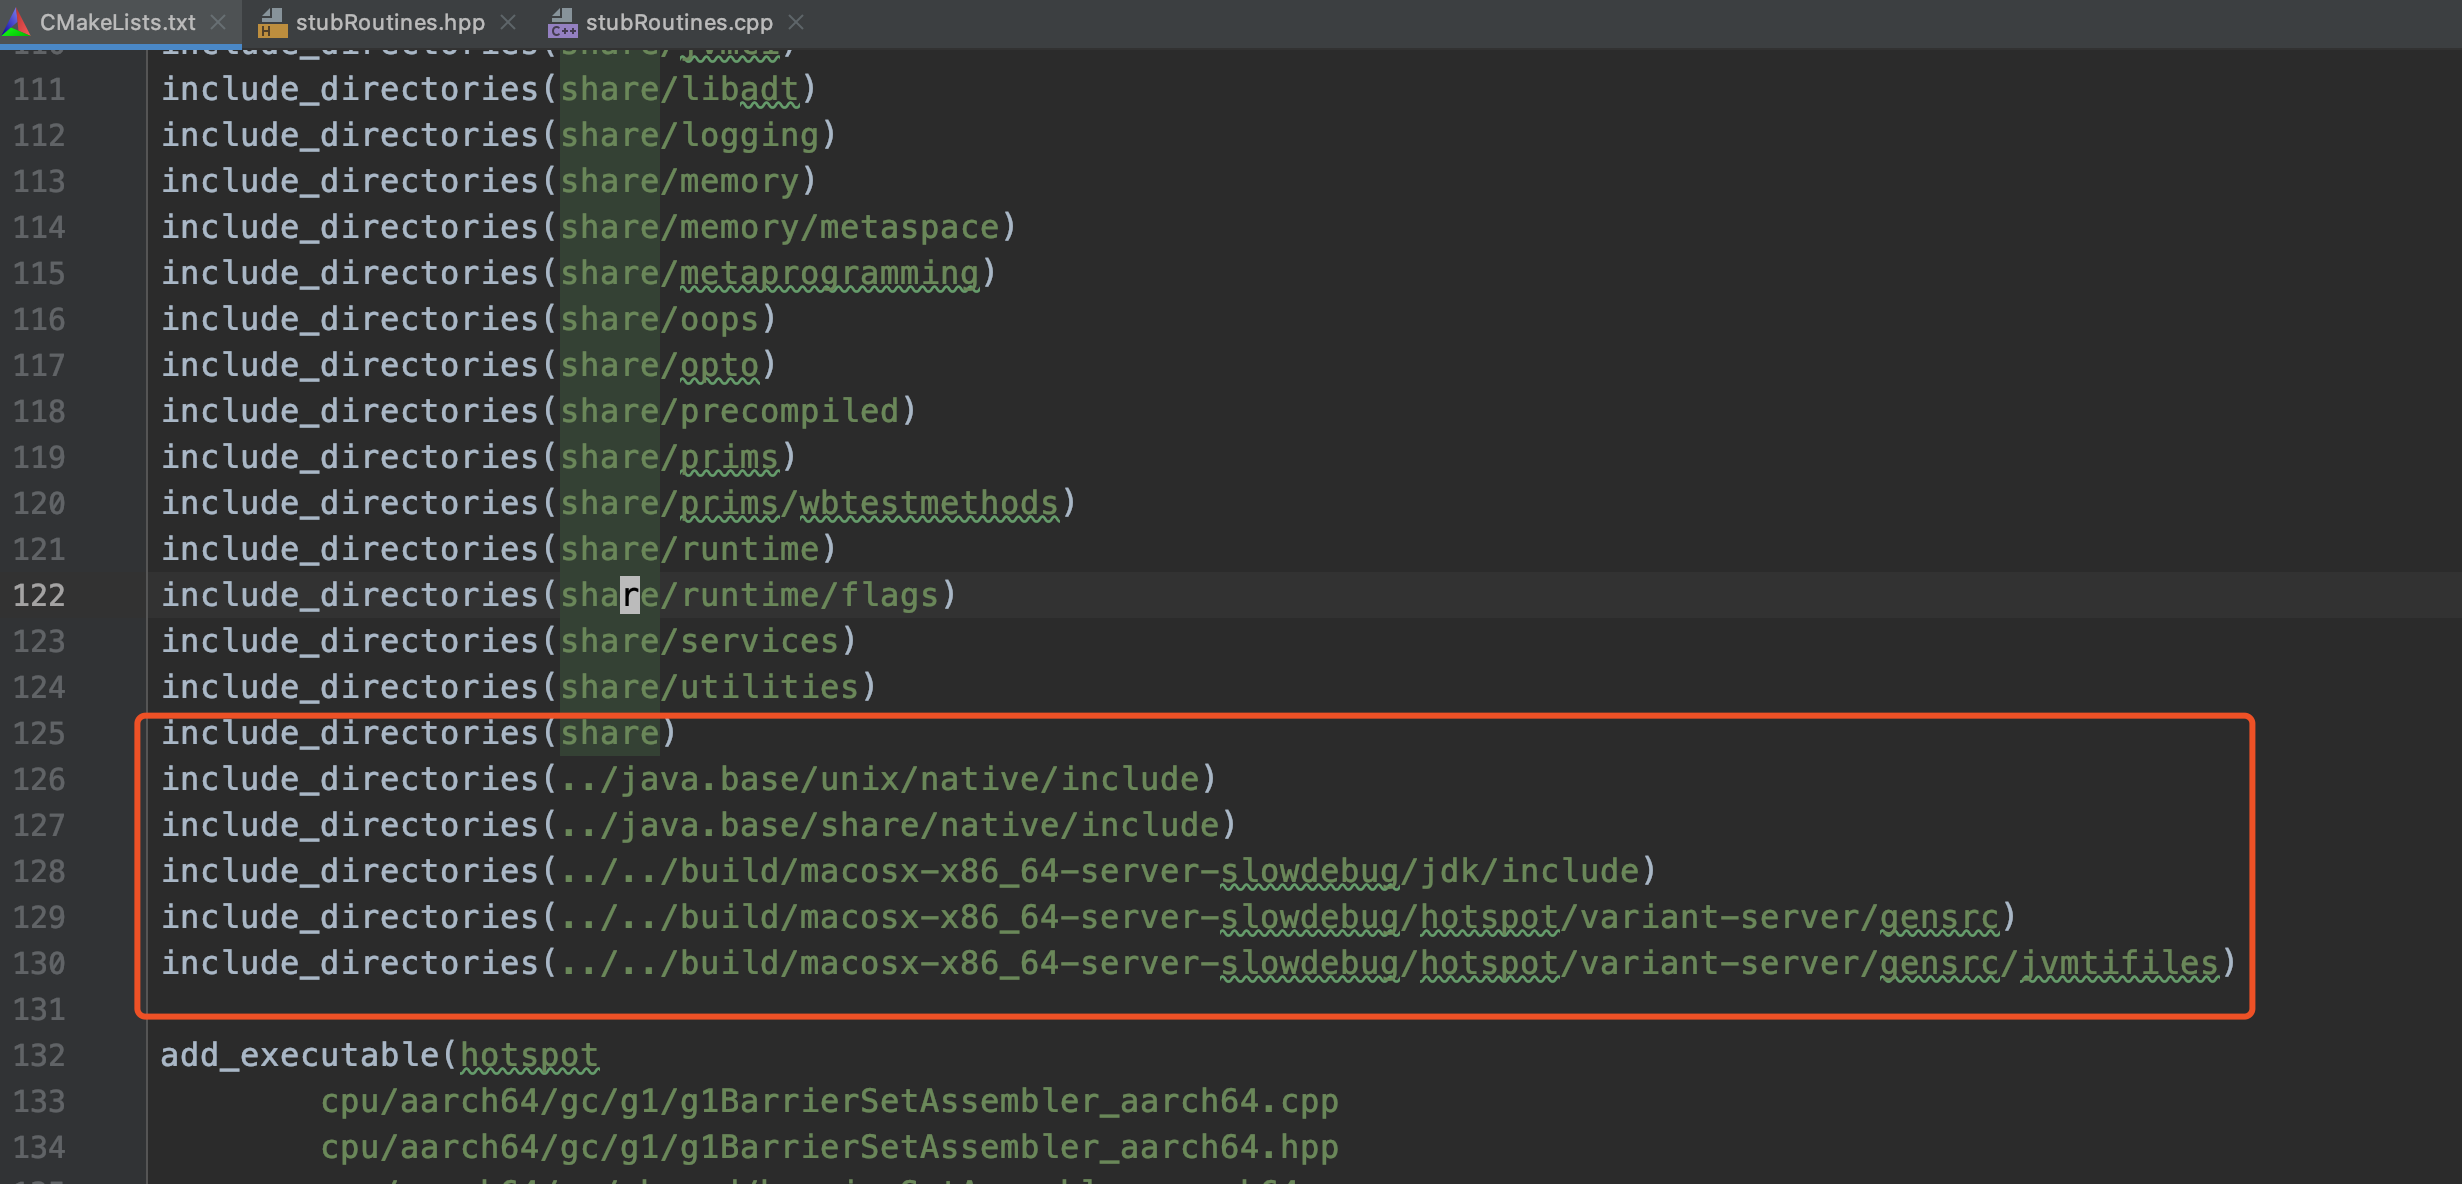Click the text share/metaprogramming
The width and height of the screenshot is (2462, 1184).
[769, 273]
